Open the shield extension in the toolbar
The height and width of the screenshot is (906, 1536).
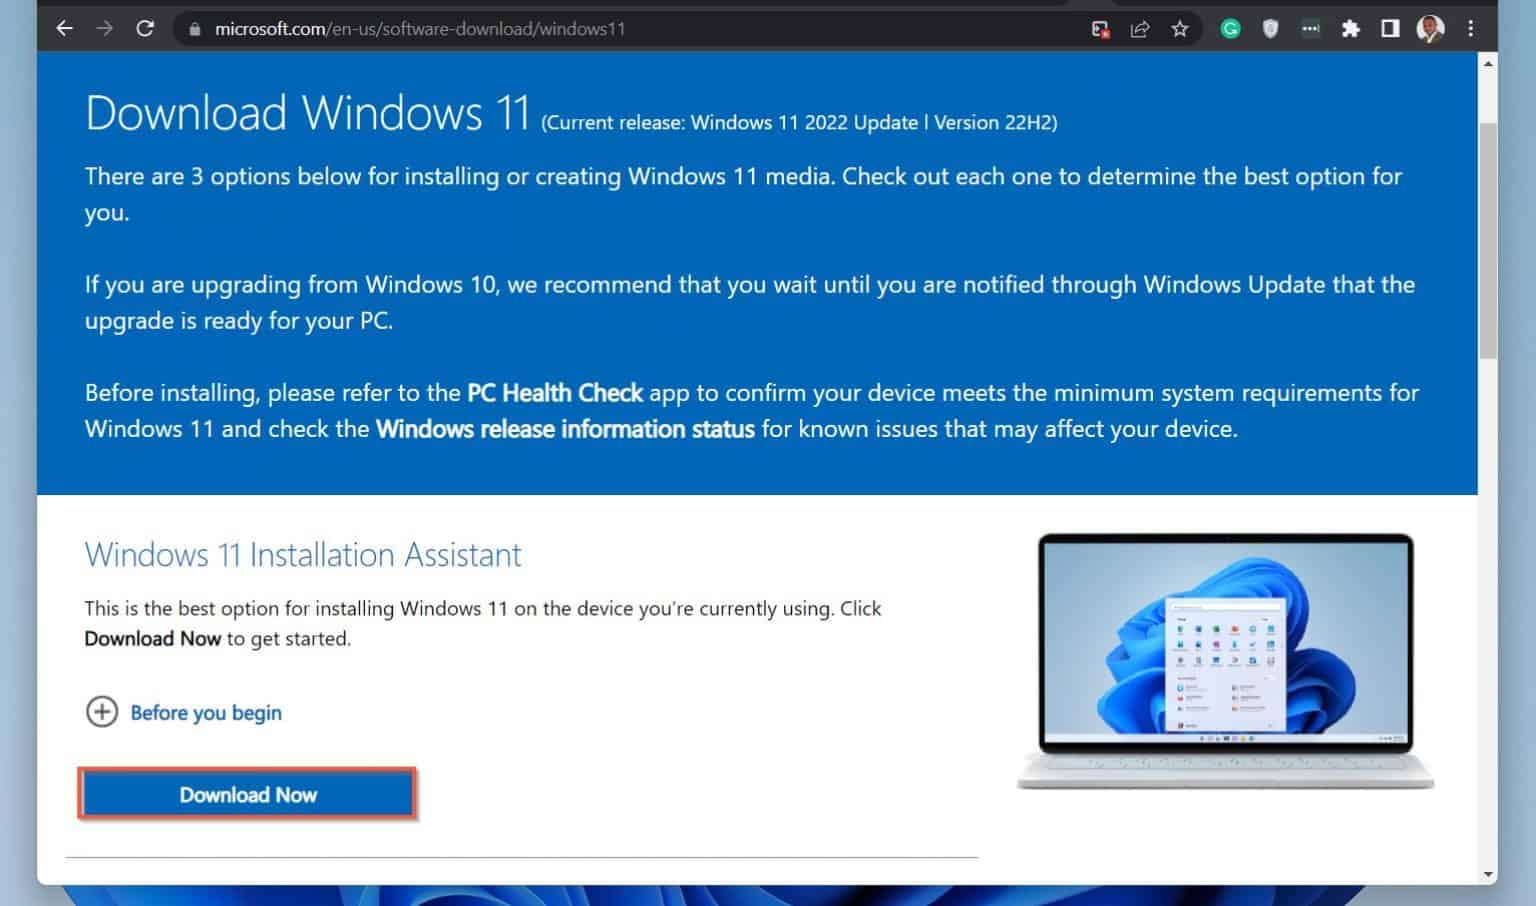1270,28
